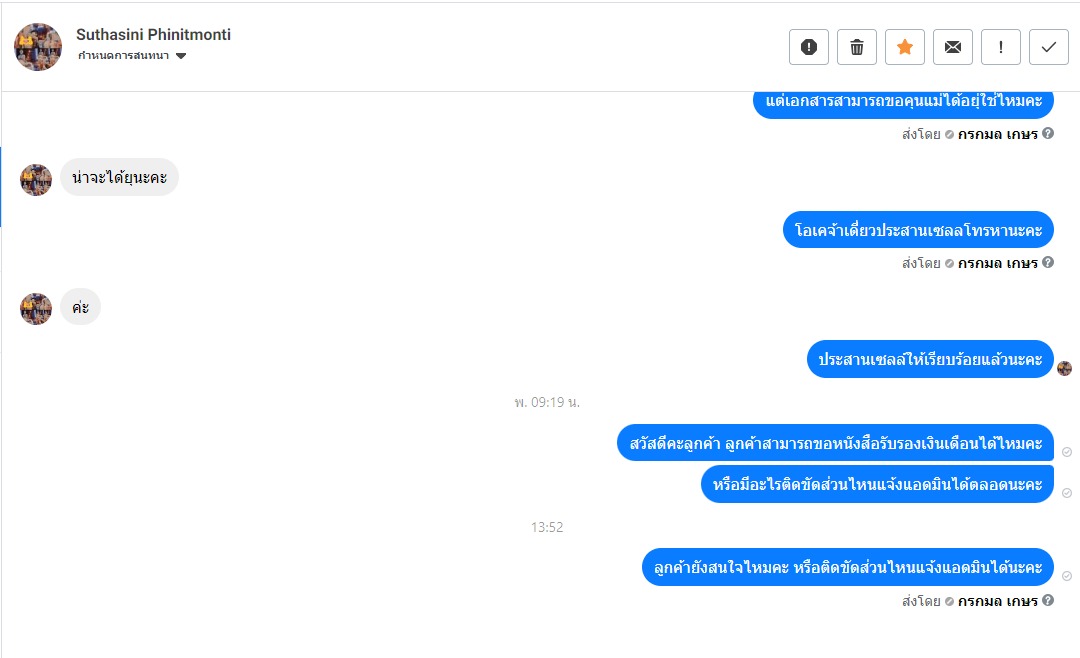The image size is (1080, 658).
Task: Click customer avatar beside ค่ะ message
Action: click(x=36, y=309)
